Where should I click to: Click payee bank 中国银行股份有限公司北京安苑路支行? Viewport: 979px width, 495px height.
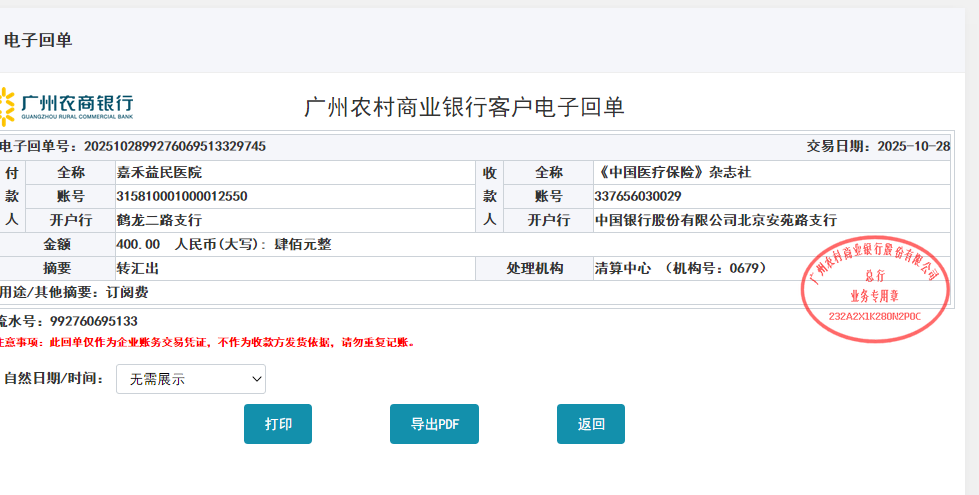tap(715, 220)
